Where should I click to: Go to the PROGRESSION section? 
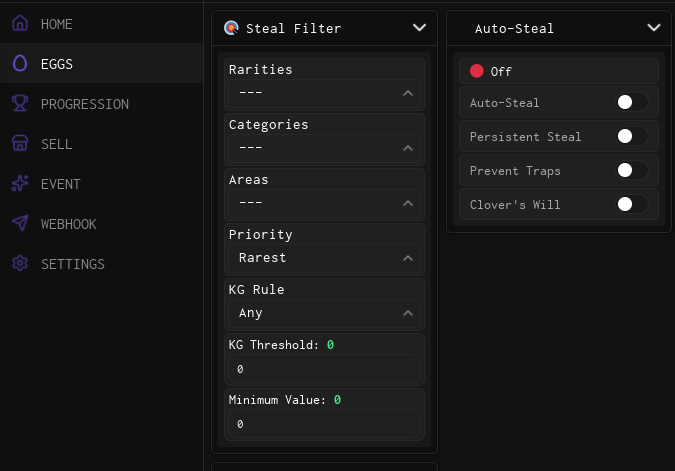click(102, 103)
